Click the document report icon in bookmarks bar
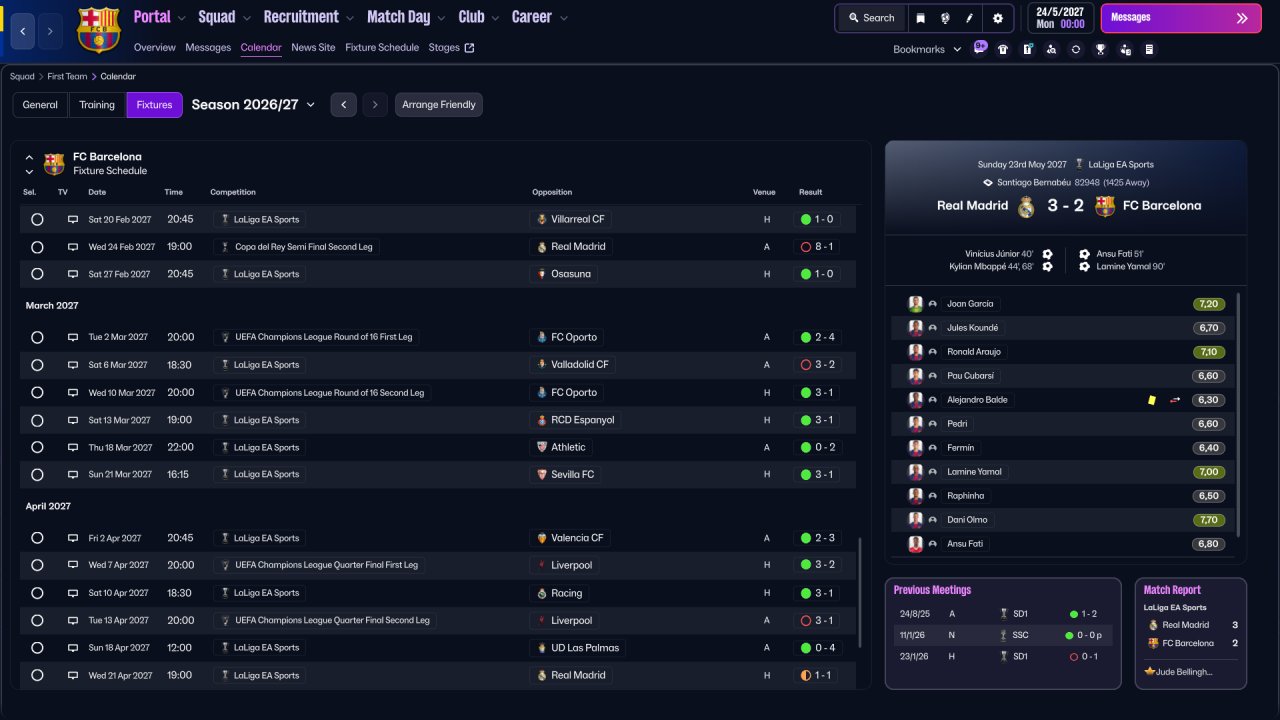The height and width of the screenshot is (720, 1280). click(x=1149, y=49)
